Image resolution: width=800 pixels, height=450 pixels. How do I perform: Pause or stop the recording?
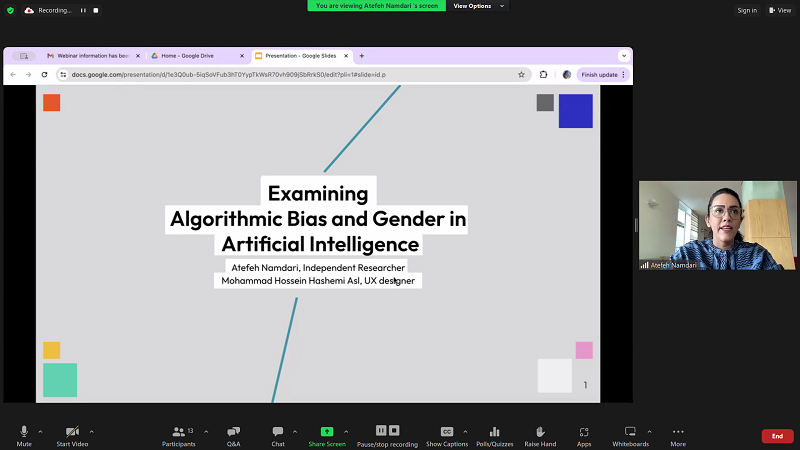[387, 434]
